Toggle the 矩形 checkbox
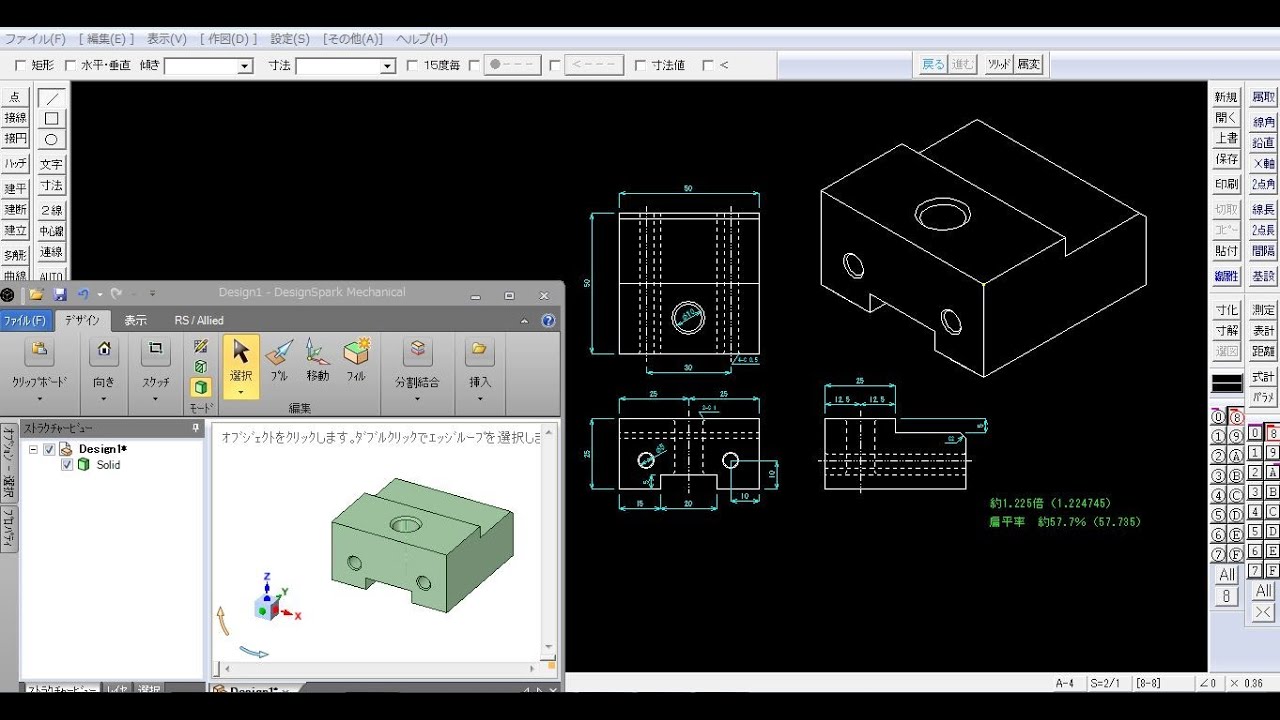 [21, 66]
